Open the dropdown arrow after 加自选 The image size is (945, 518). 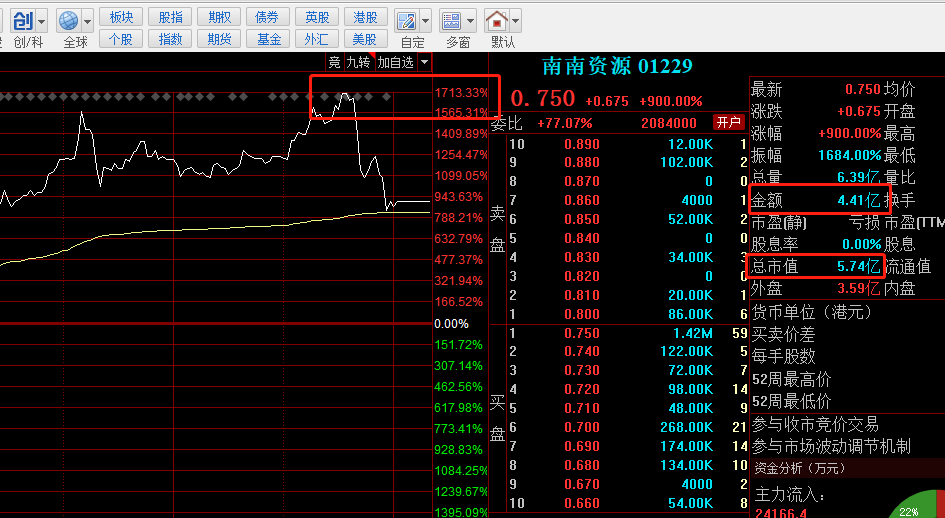click(424, 62)
